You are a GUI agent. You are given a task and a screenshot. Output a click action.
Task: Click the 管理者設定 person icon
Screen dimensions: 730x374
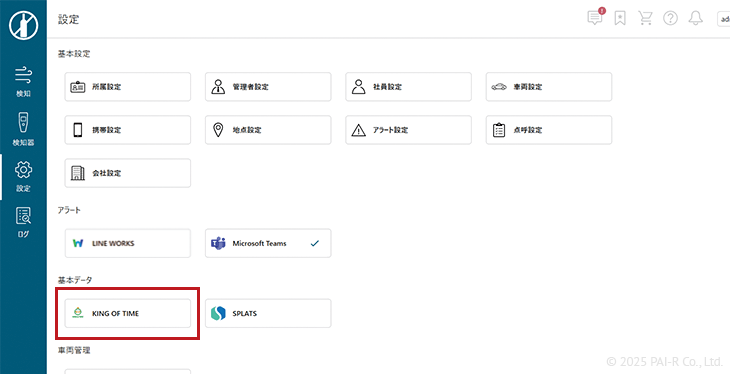(x=218, y=87)
